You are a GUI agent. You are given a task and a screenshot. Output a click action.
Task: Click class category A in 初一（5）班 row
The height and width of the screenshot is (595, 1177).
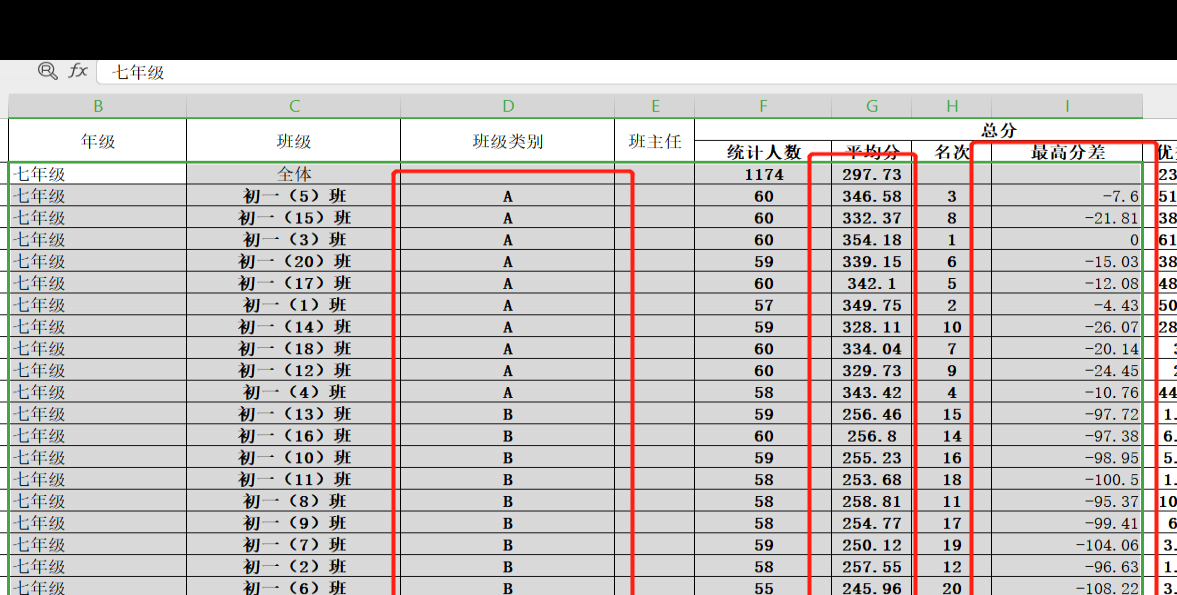click(x=507, y=196)
